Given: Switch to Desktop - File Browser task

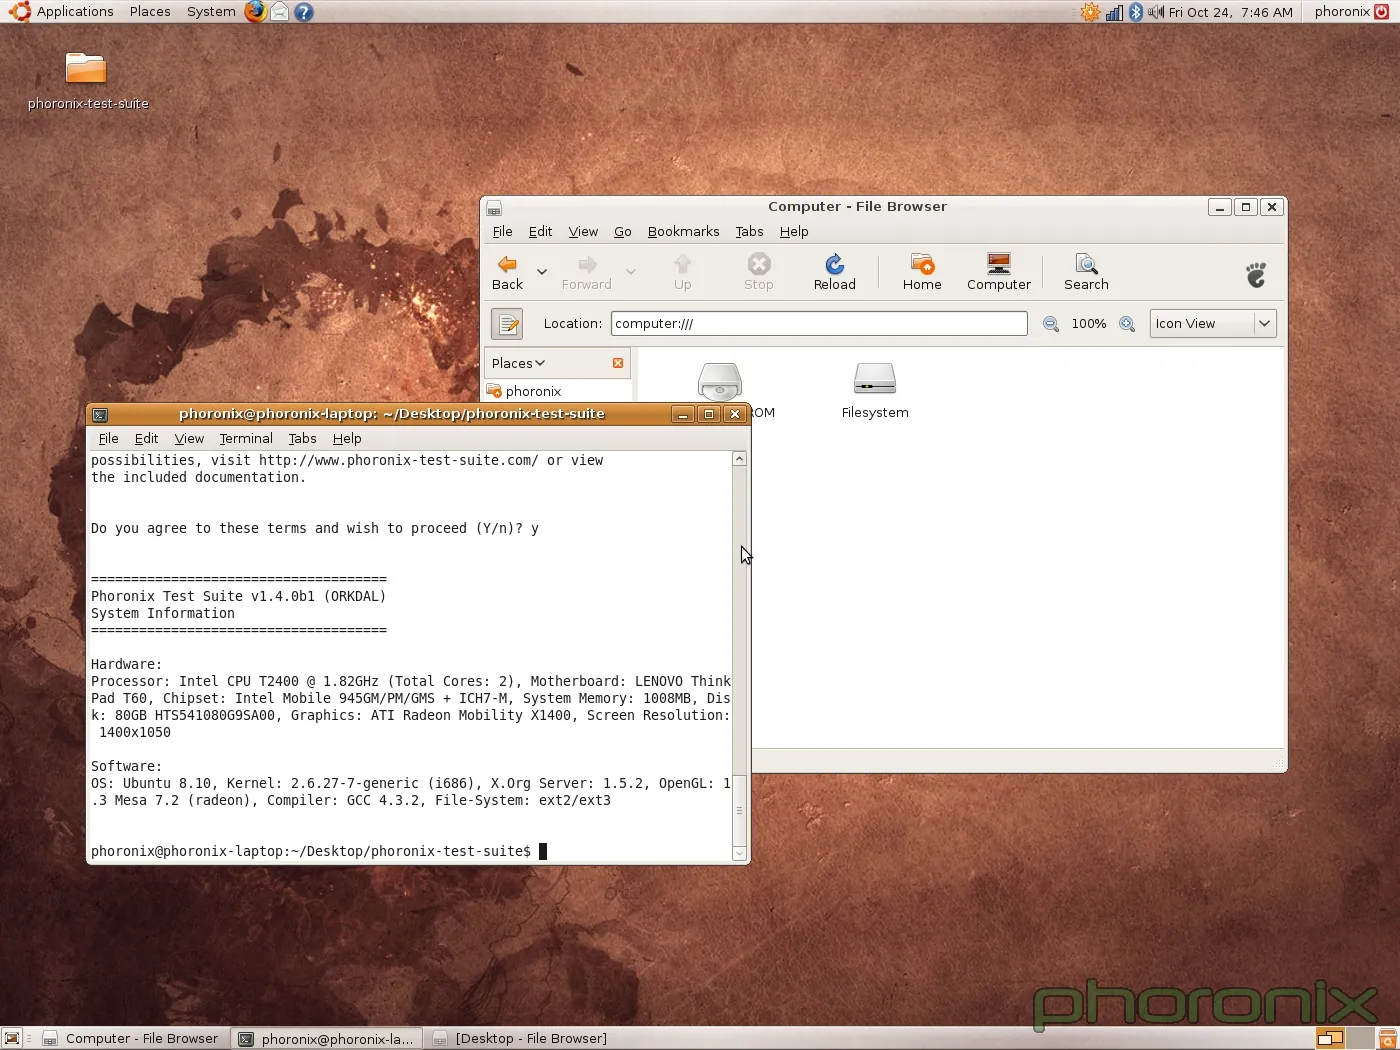Looking at the screenshot, I should point(520,1038).
